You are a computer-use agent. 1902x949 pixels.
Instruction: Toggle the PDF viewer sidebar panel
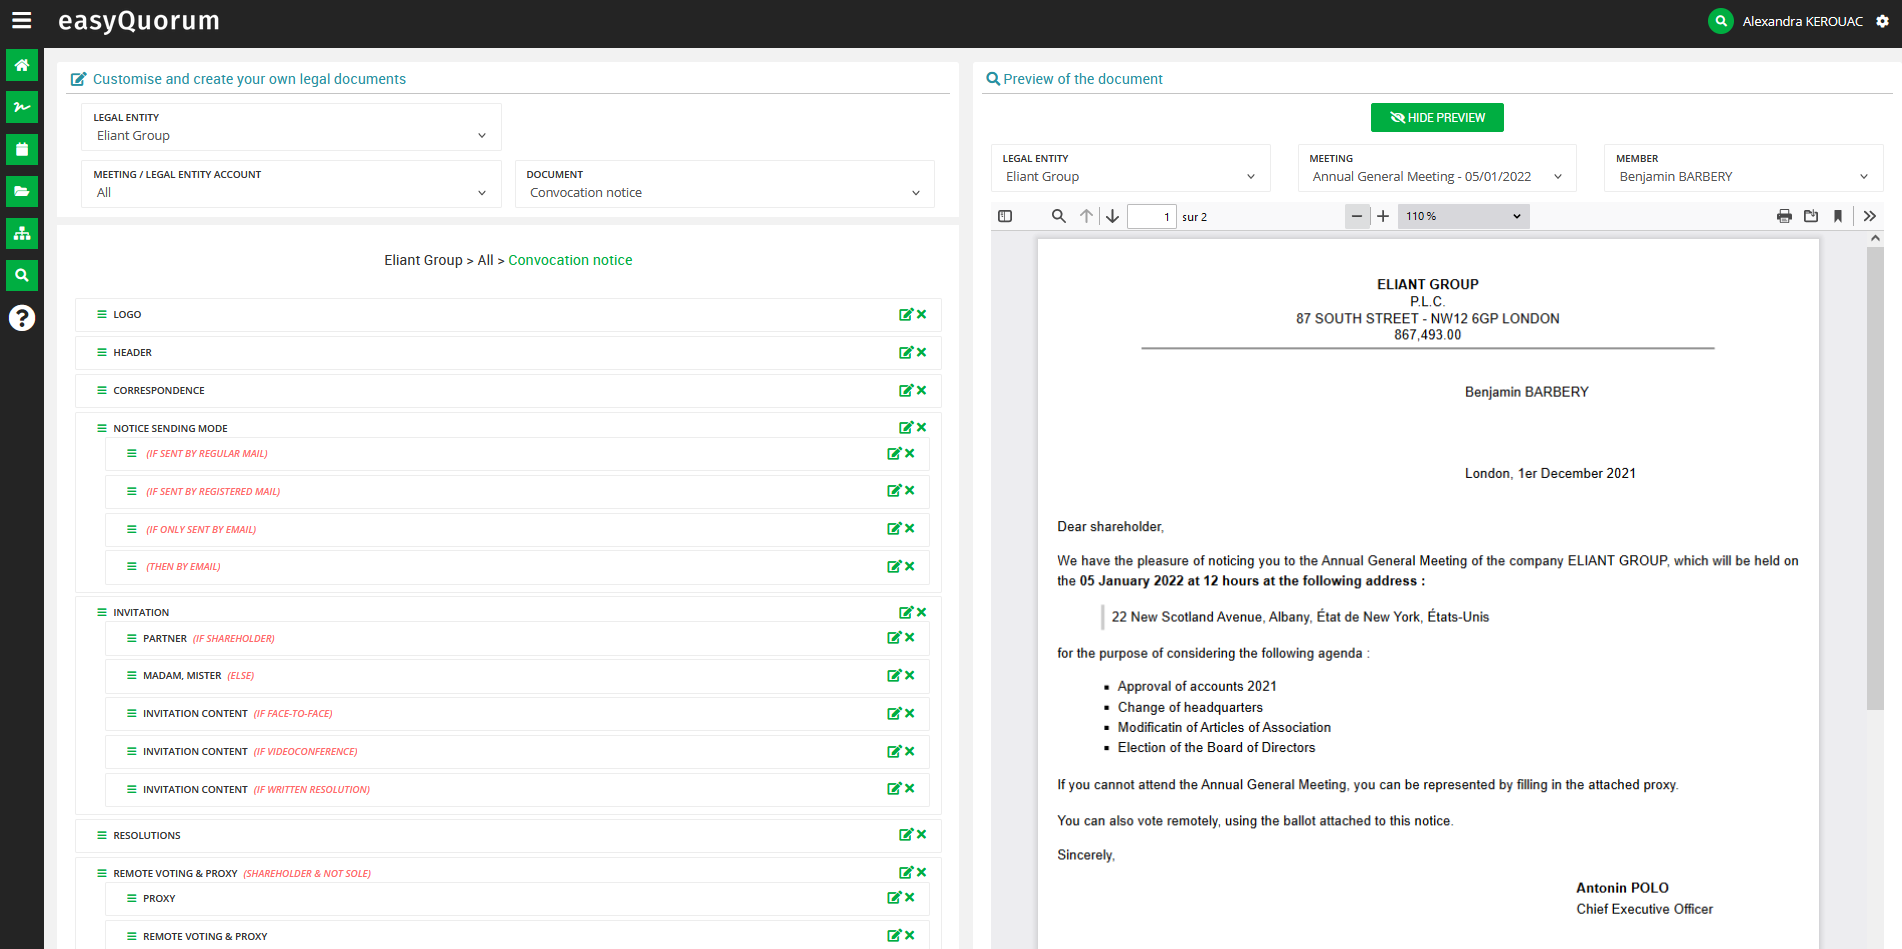(x=1005, y=216)
